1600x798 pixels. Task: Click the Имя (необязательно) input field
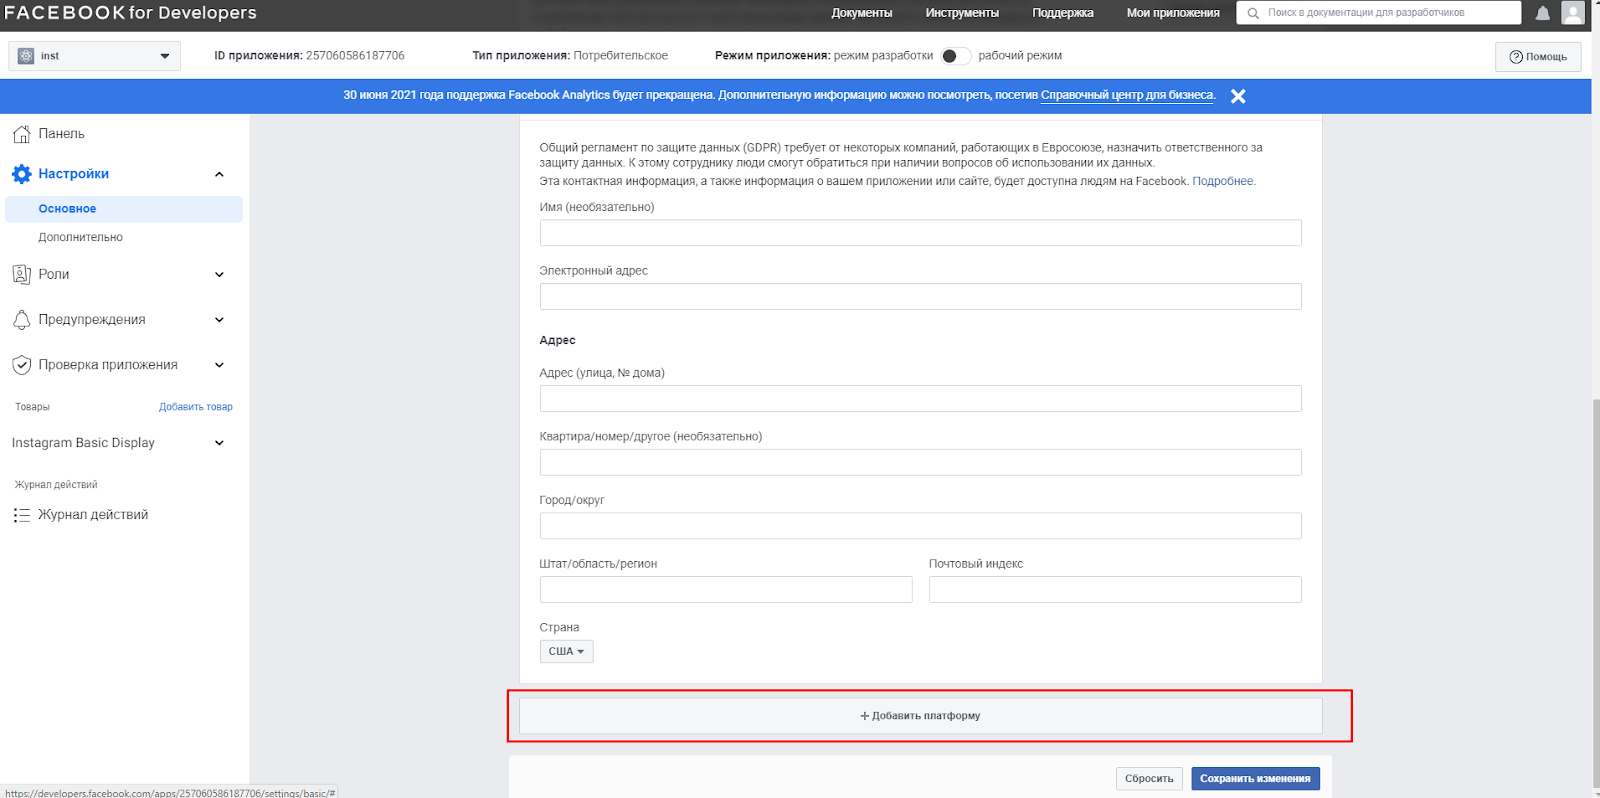pyautogui.click(x=920, y=233)
